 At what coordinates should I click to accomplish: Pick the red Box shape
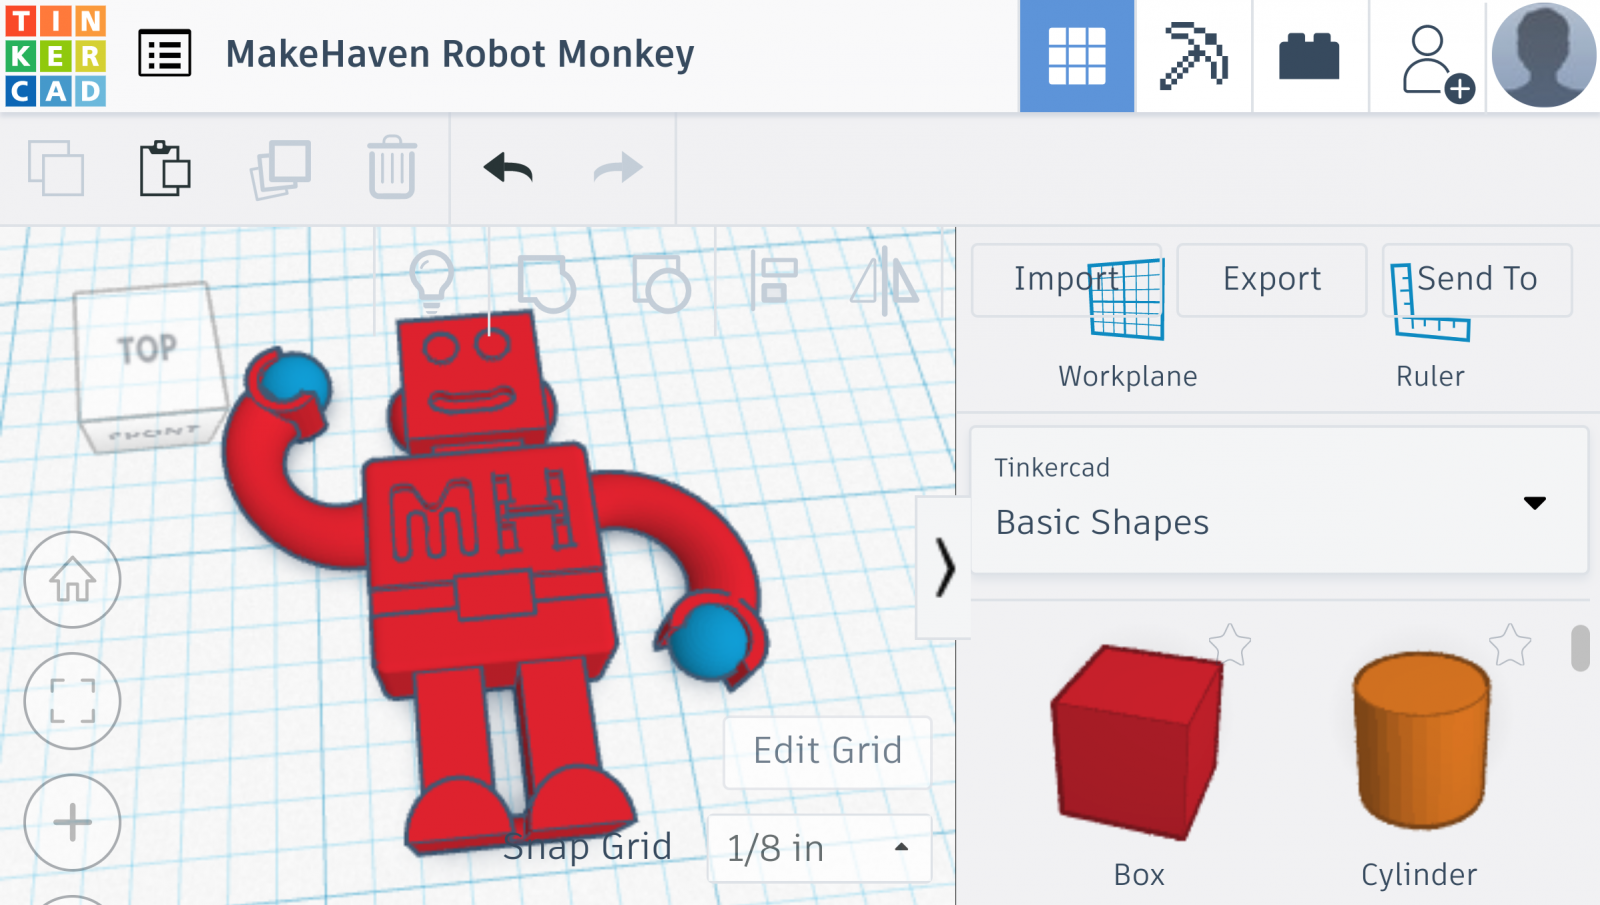pos(1137,740)
